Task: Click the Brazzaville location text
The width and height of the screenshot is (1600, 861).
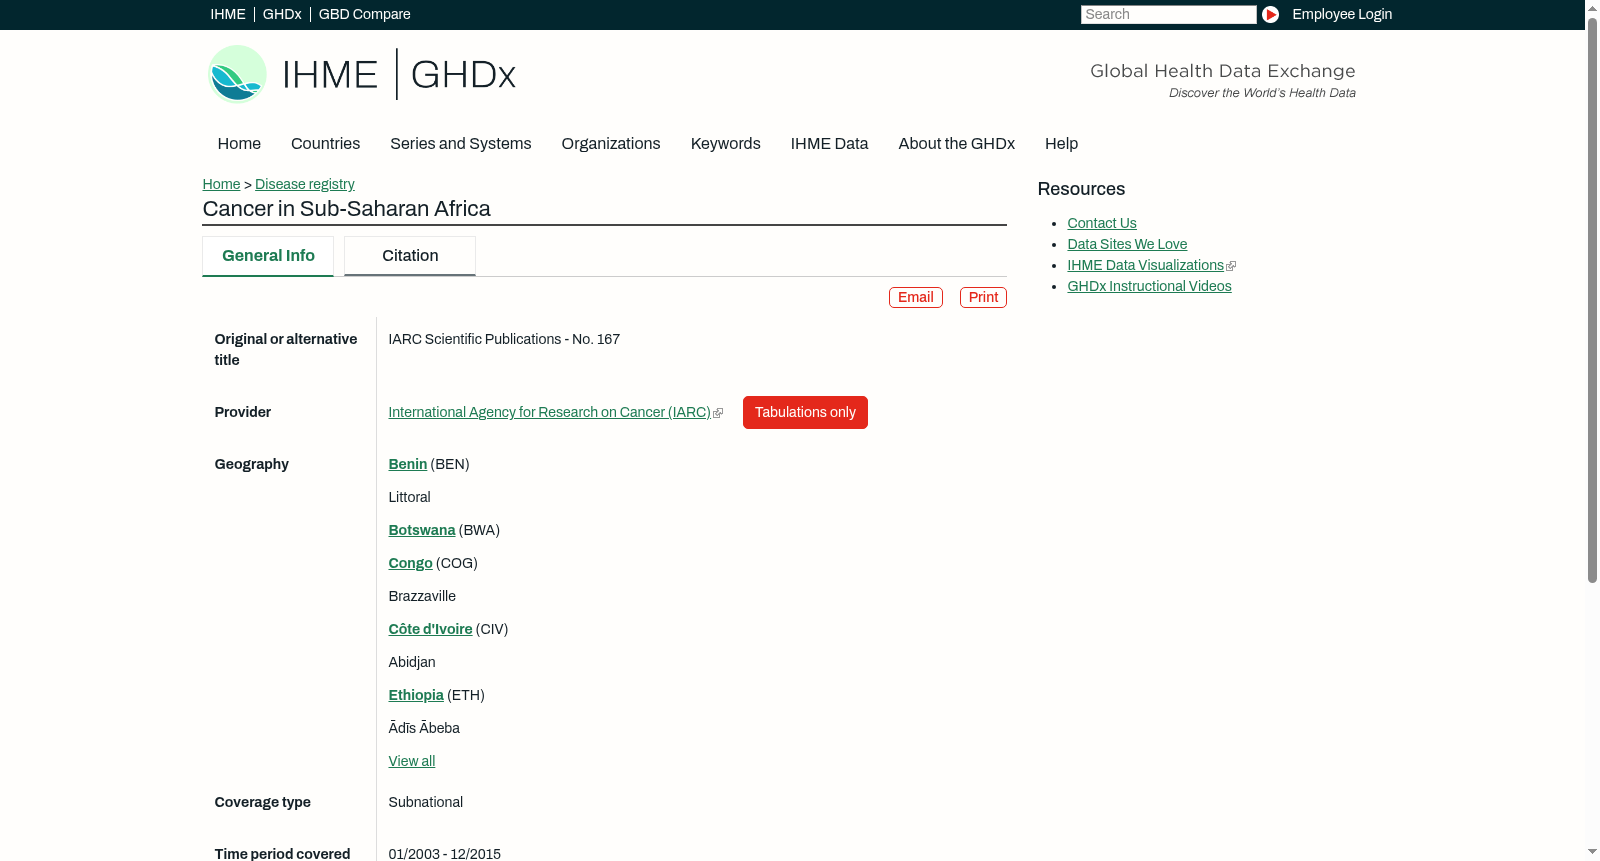Action: (x=422, y=596)
